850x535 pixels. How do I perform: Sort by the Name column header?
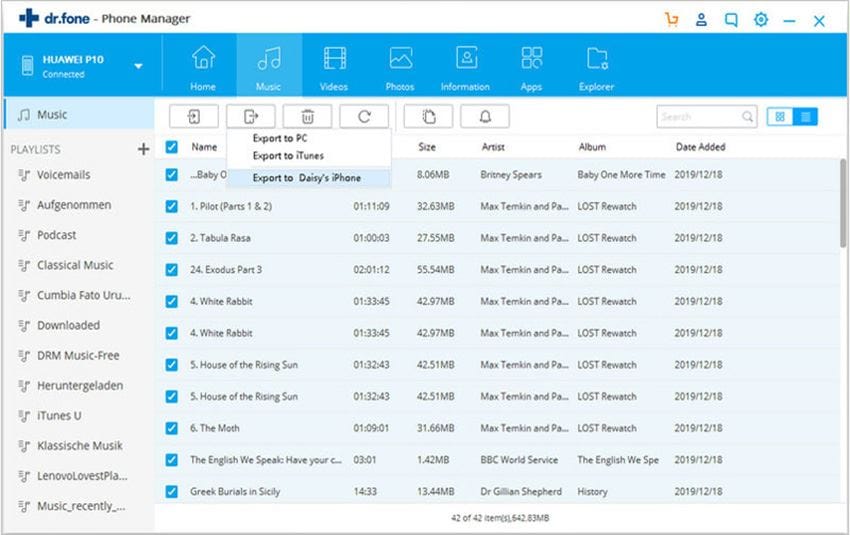[x=204, y=147]
